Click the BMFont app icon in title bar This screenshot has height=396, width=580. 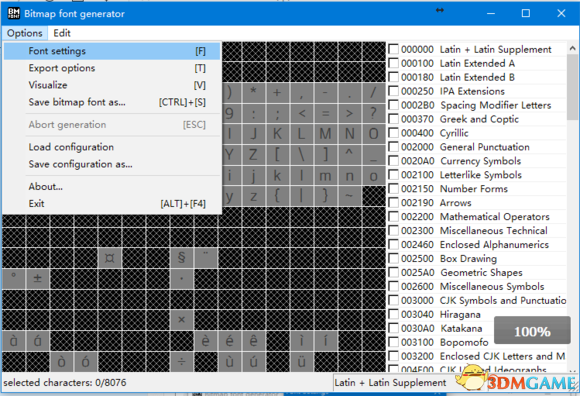[14, 13]
